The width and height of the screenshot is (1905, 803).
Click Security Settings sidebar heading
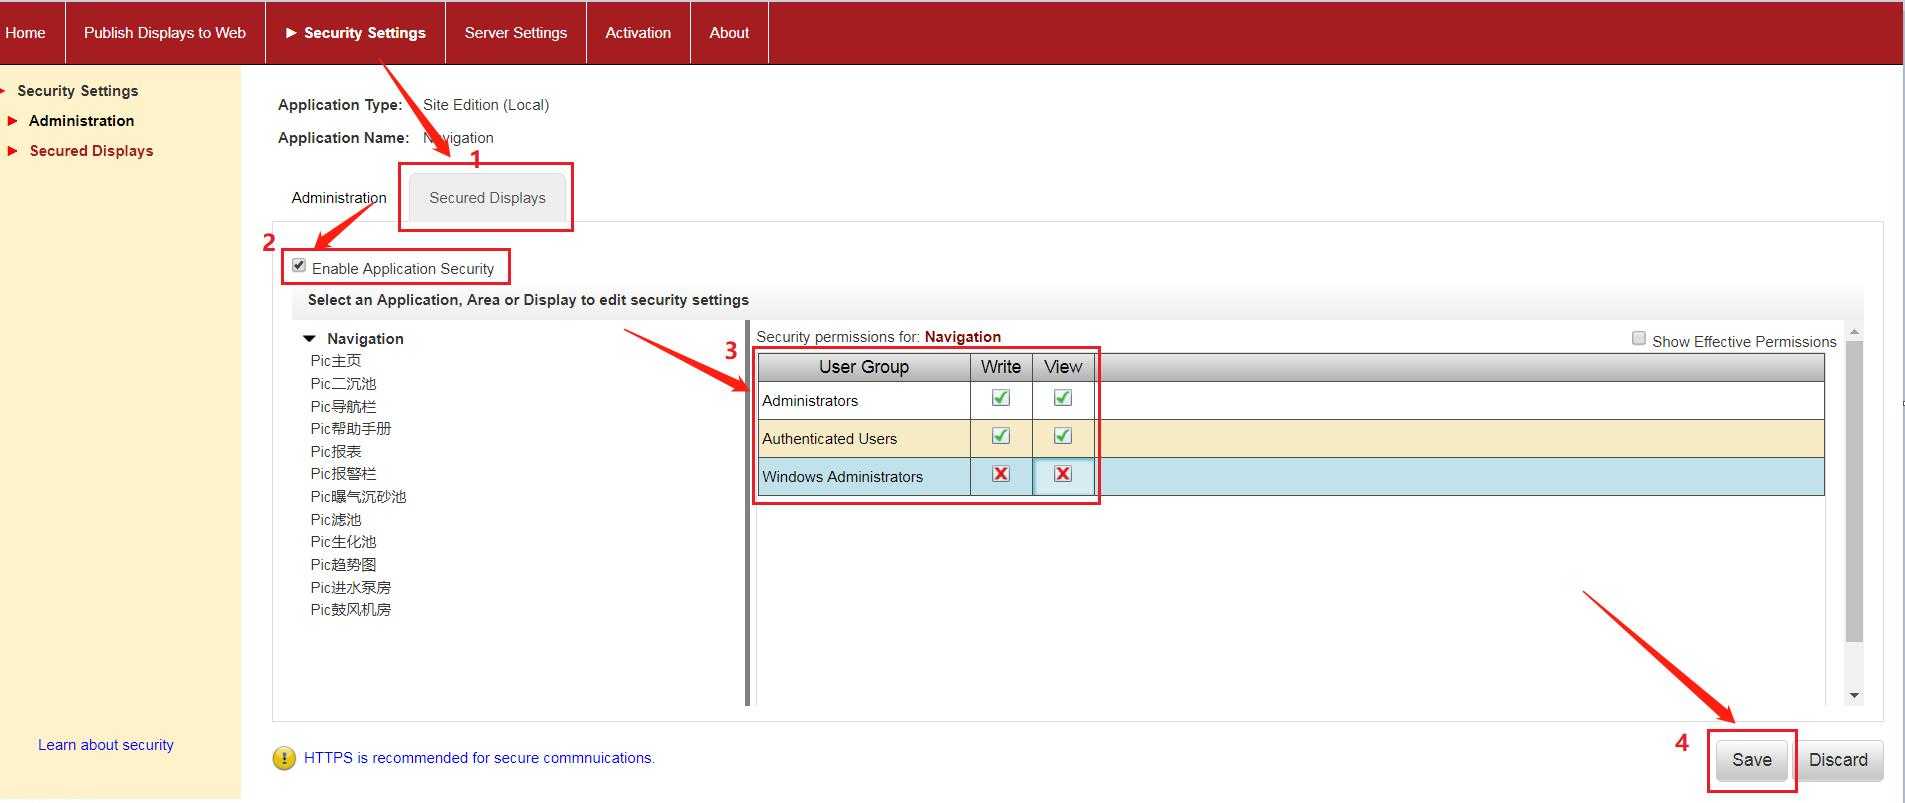coord(78,91)
